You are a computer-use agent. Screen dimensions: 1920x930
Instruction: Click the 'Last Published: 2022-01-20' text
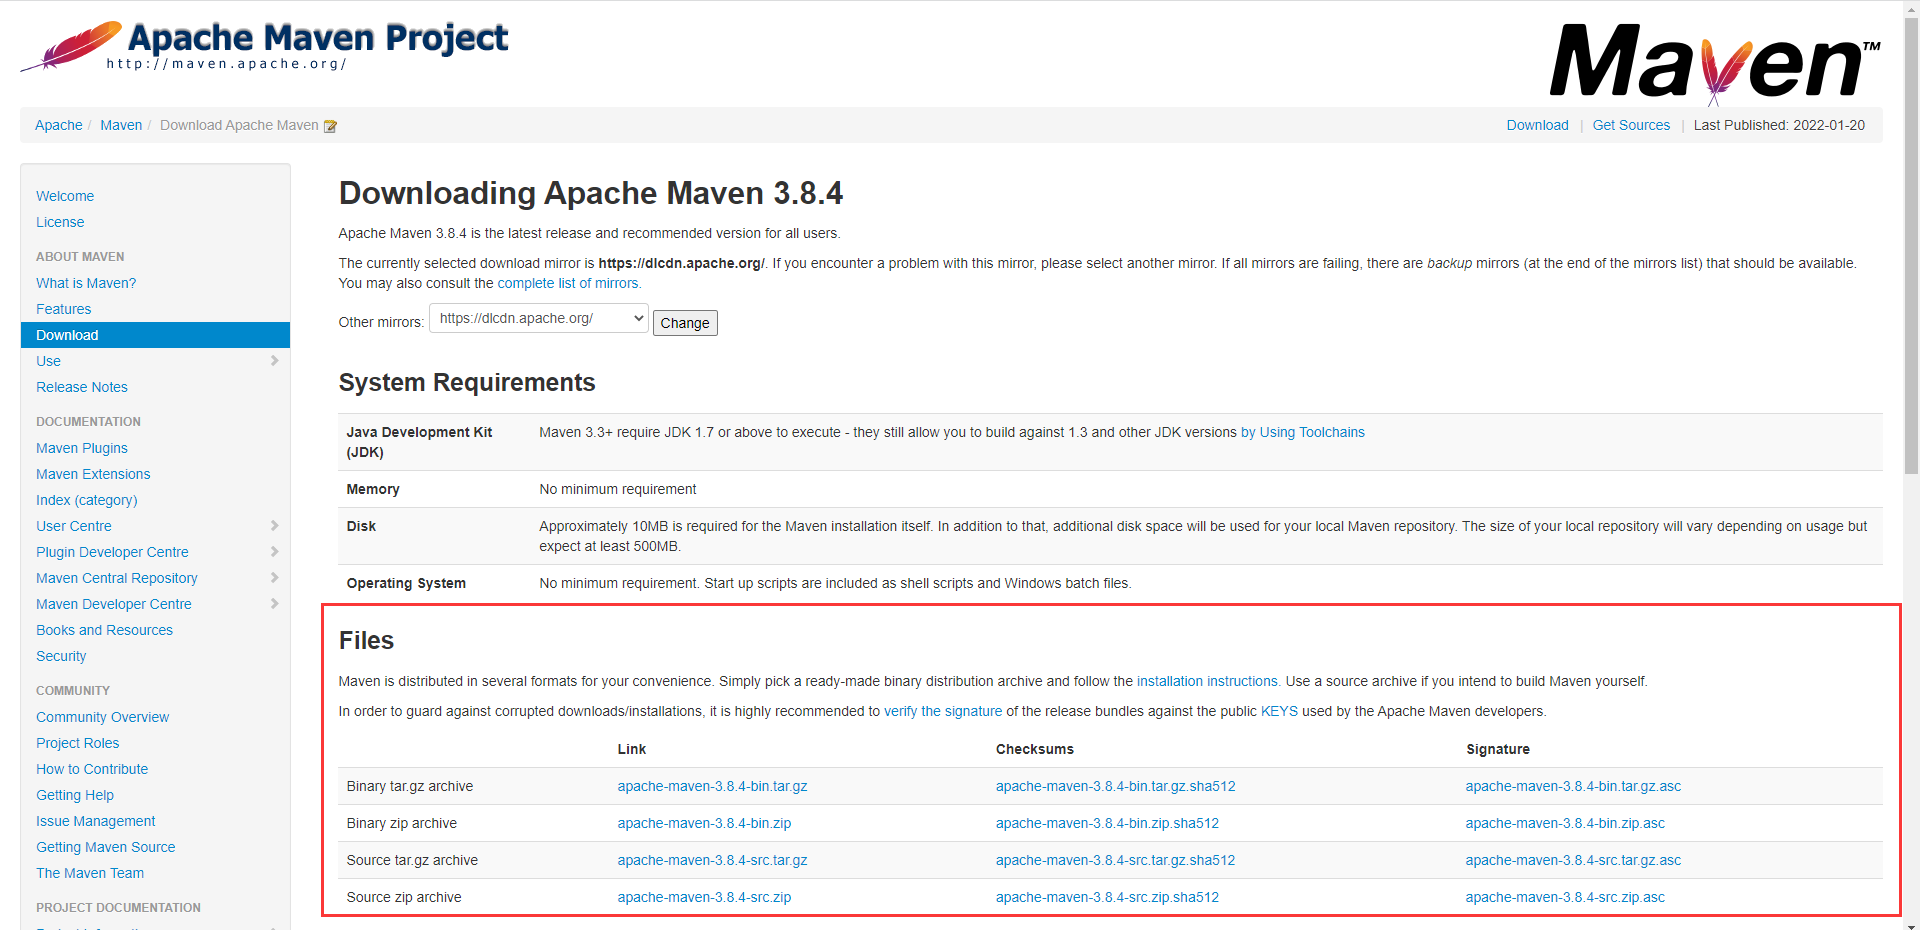pyautogui.click(x=1779, y=125)
